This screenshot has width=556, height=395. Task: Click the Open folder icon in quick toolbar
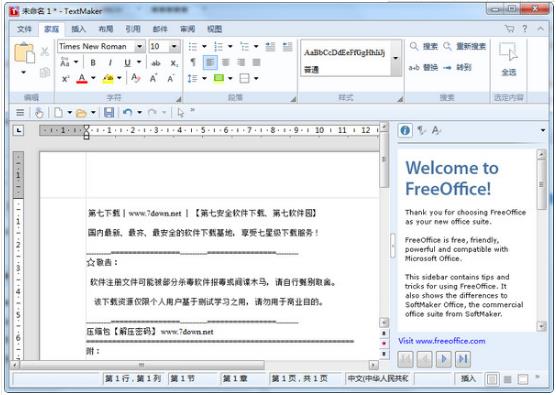[82, 113]
